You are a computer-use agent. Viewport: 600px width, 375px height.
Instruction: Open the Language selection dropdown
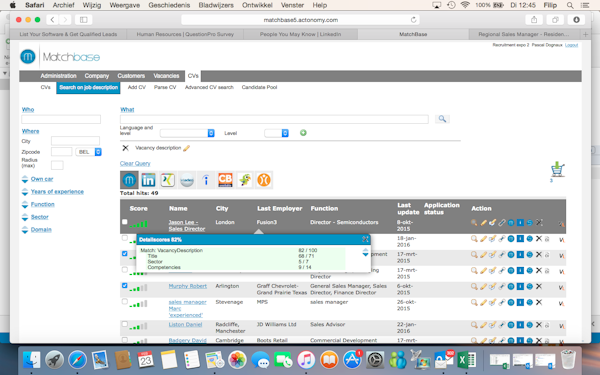[x=187, y=133]
